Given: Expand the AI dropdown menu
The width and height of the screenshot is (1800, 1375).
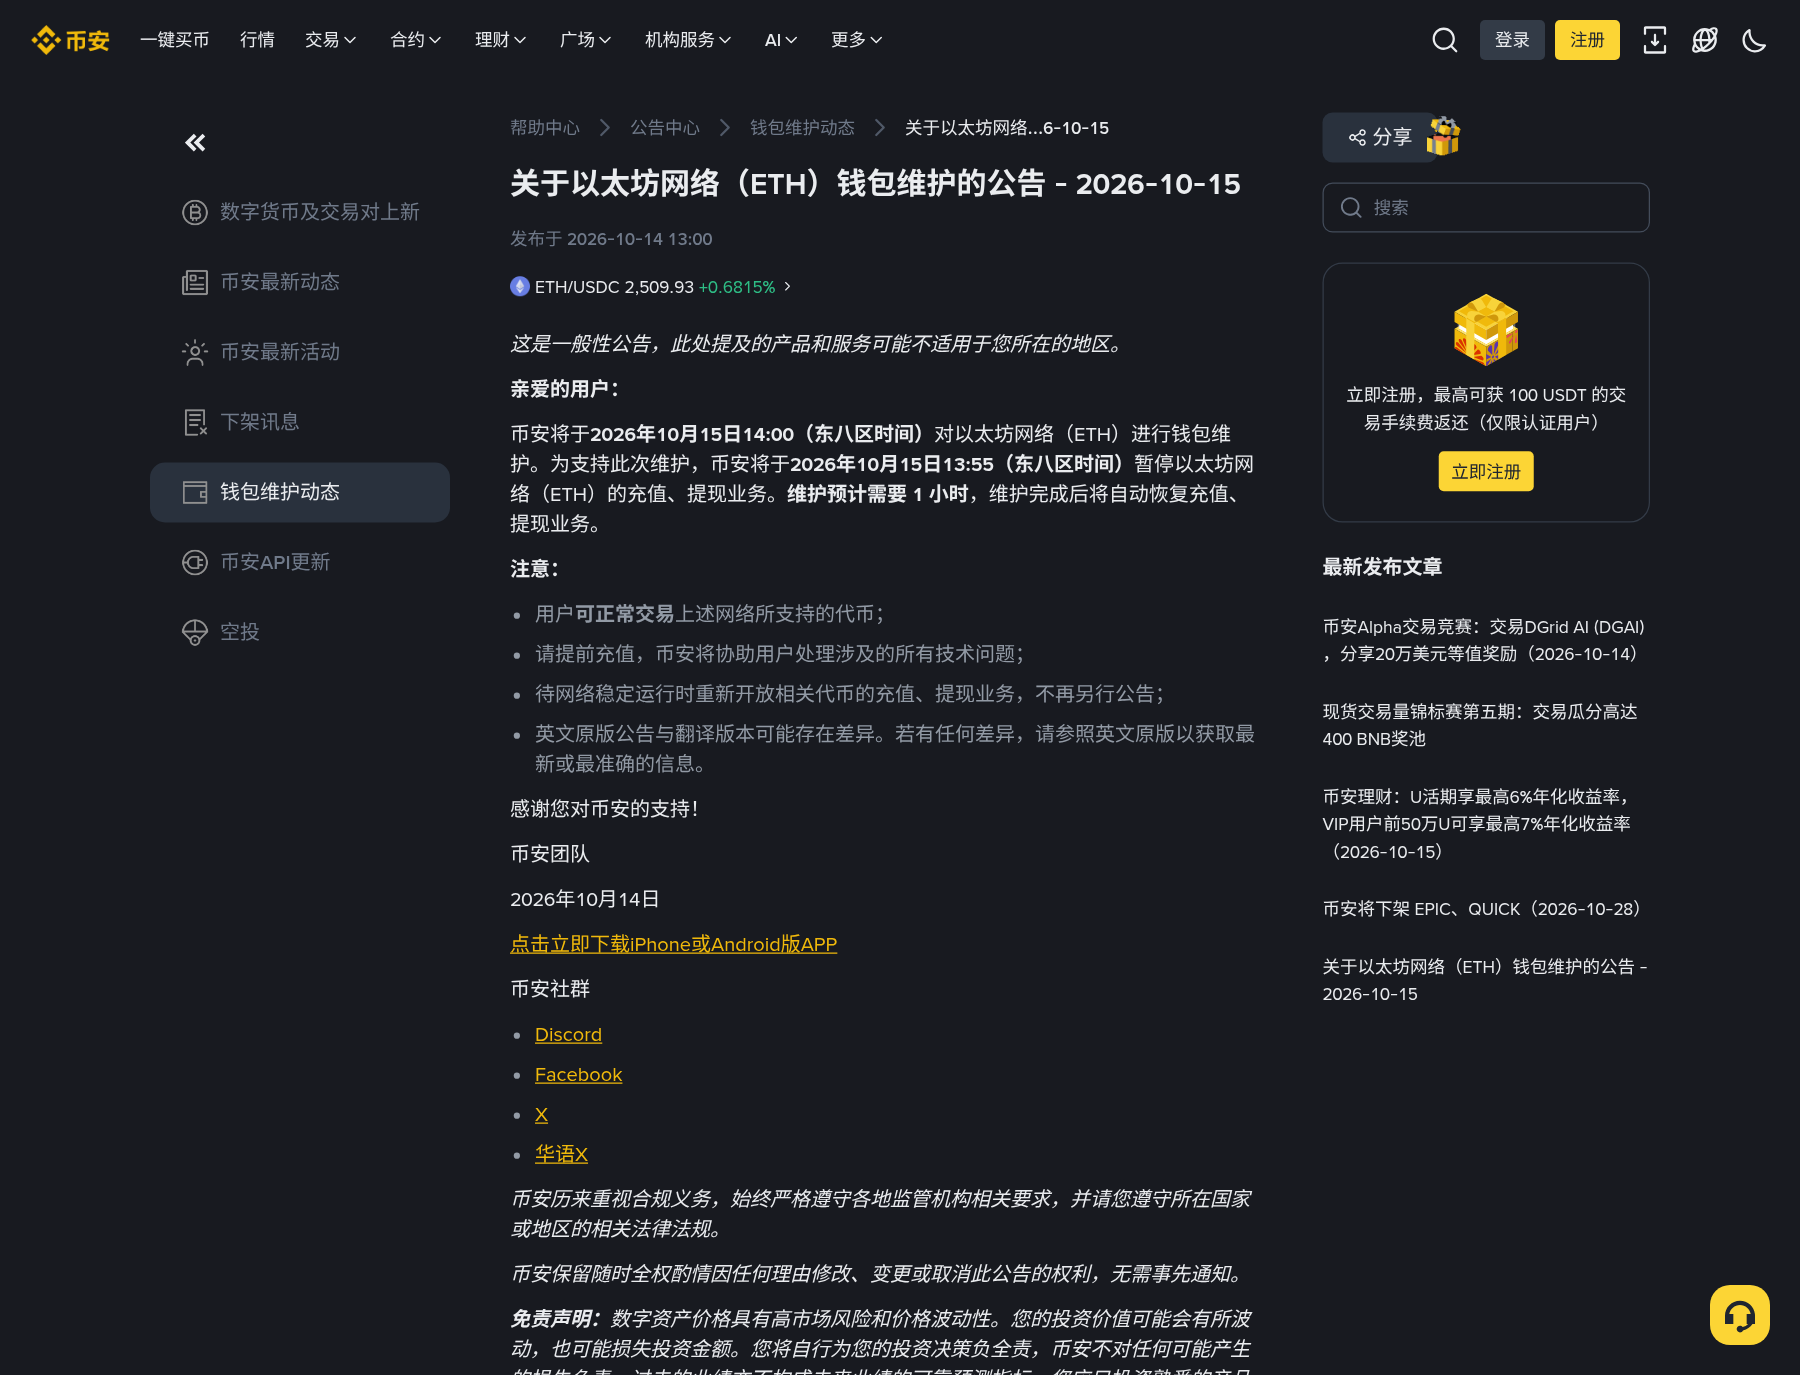Looking at the screenshot, I should [x=781, y=40].
